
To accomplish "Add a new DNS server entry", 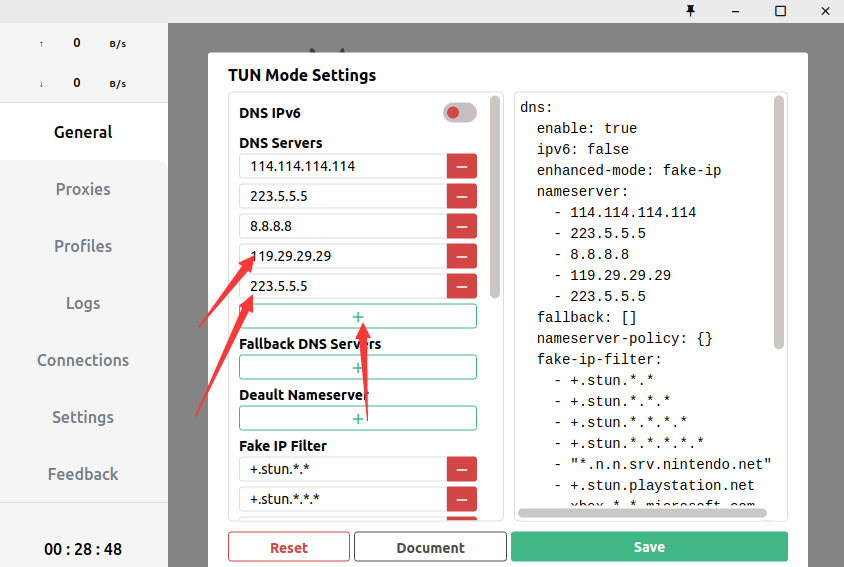I will [358, 316].
